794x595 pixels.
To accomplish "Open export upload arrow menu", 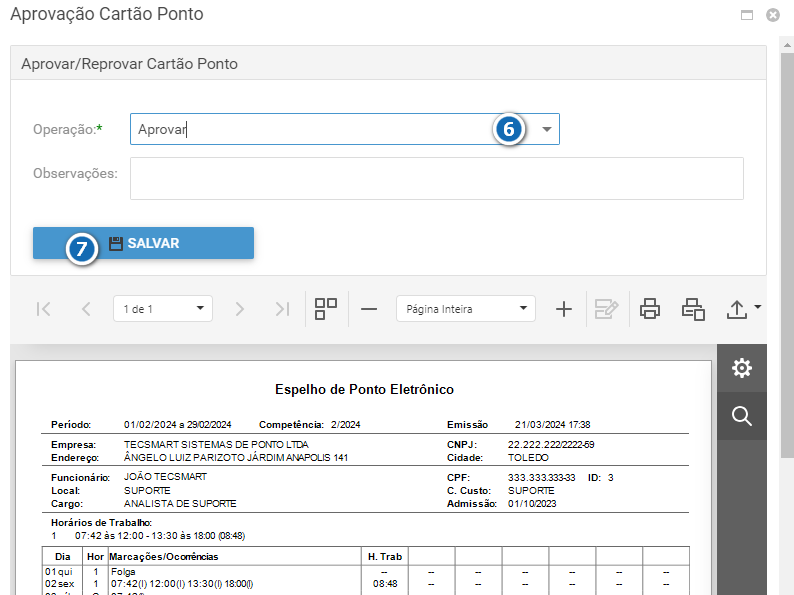I will (743, 309).
